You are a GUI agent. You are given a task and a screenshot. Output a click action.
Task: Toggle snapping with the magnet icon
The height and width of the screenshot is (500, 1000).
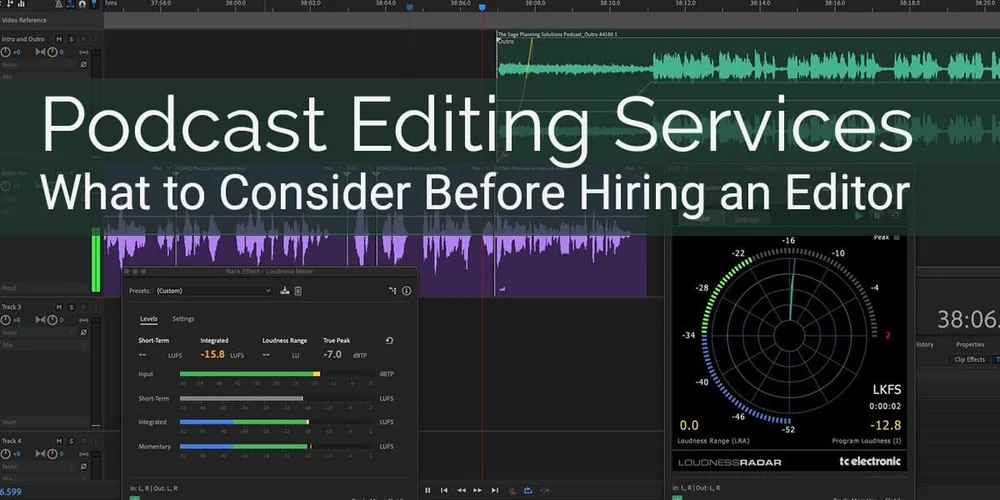coord(82,4)
